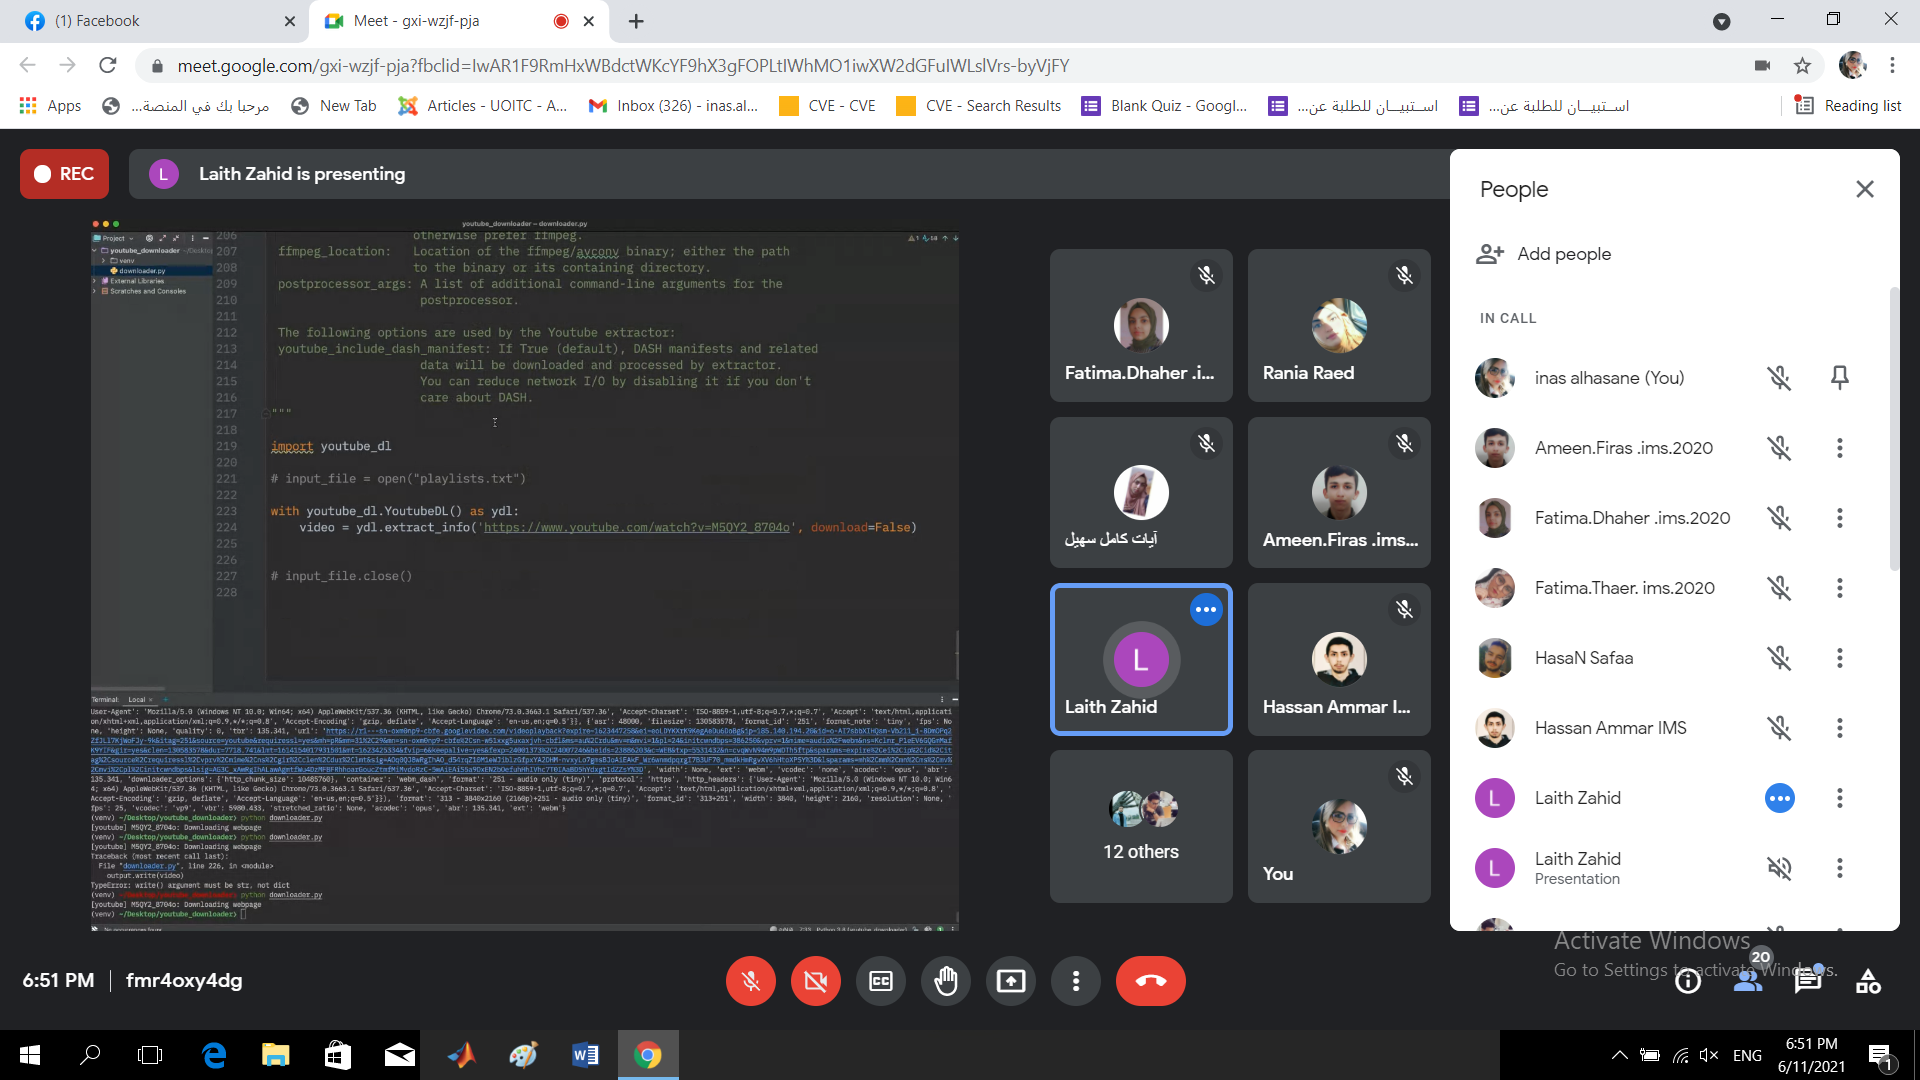The image size is (1920, 1080).
Task: Open more options for Ameen.Firas .ims.2020
Action: coord(1839,448)
